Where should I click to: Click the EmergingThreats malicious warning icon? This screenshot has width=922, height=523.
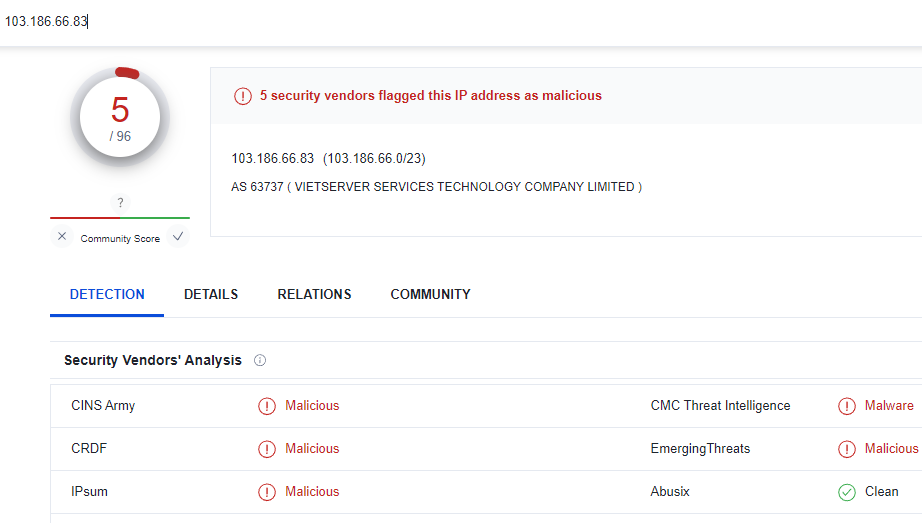click(x=847, y=449)
